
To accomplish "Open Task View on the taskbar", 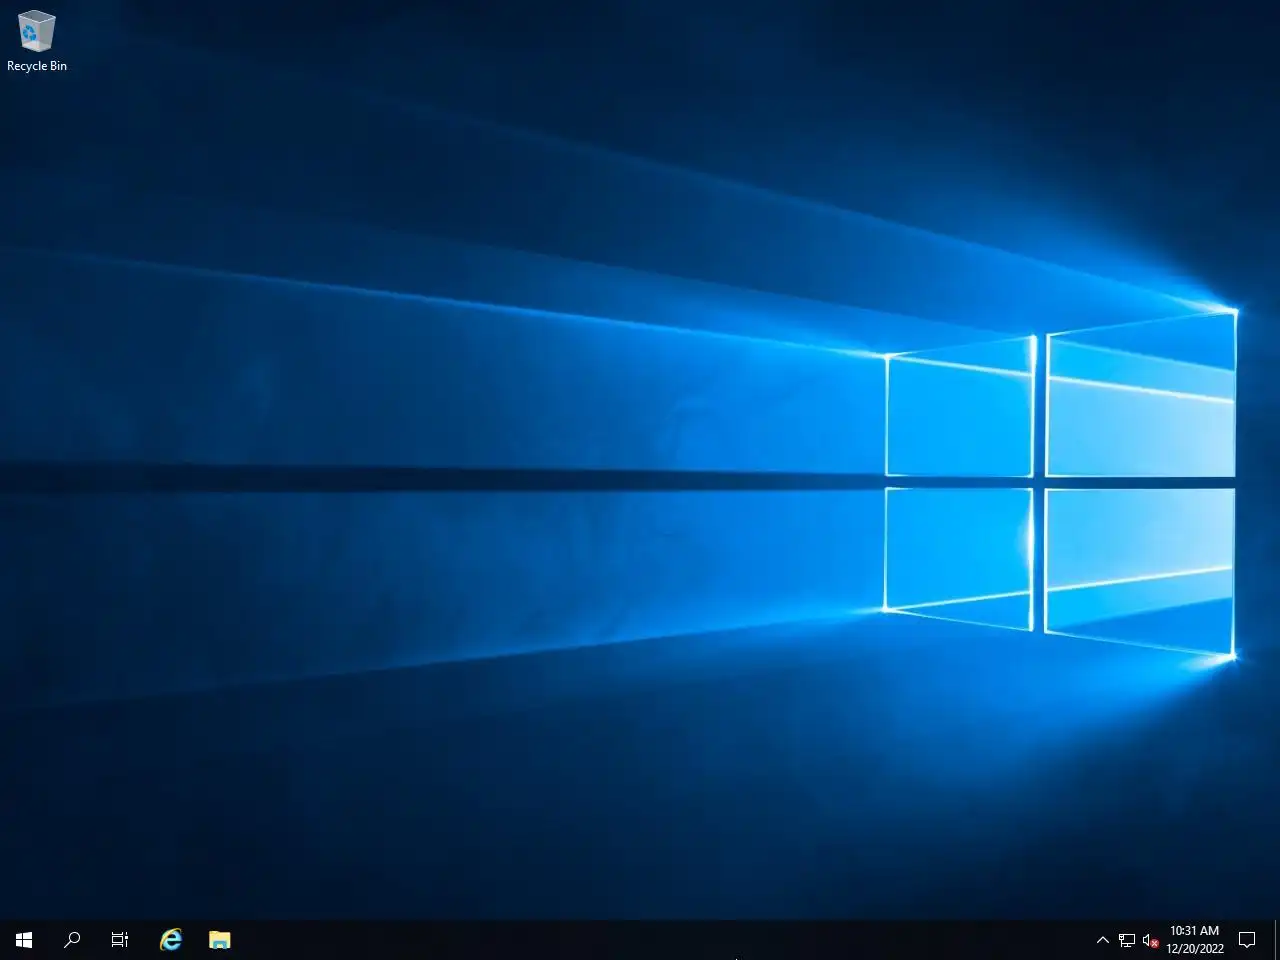I will coord(120,940).
